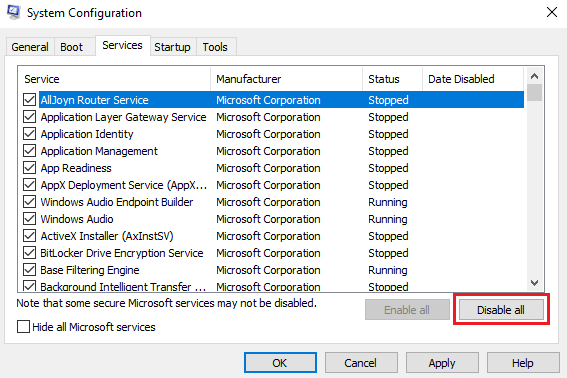Check Hide all Microsoft services
The image size is (567, 378).
24,327
